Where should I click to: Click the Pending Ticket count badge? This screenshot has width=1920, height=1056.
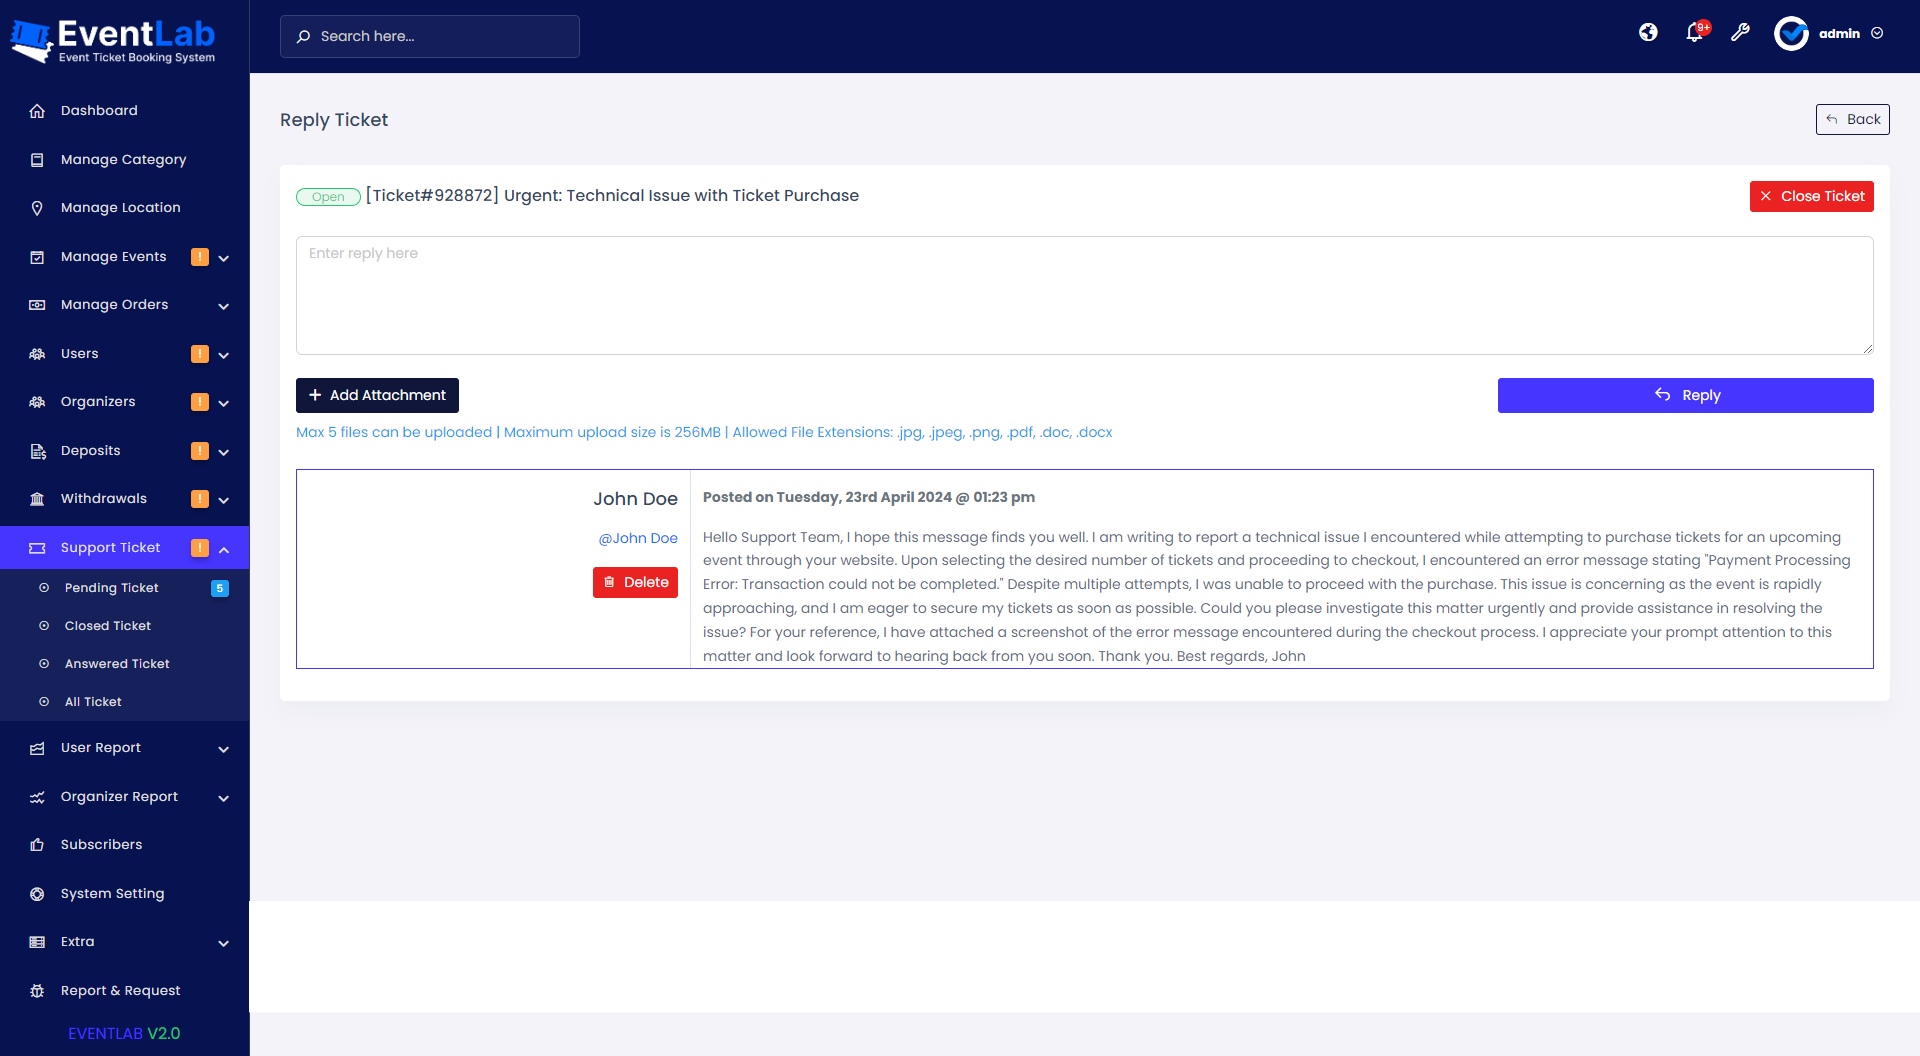pos(220,588)
